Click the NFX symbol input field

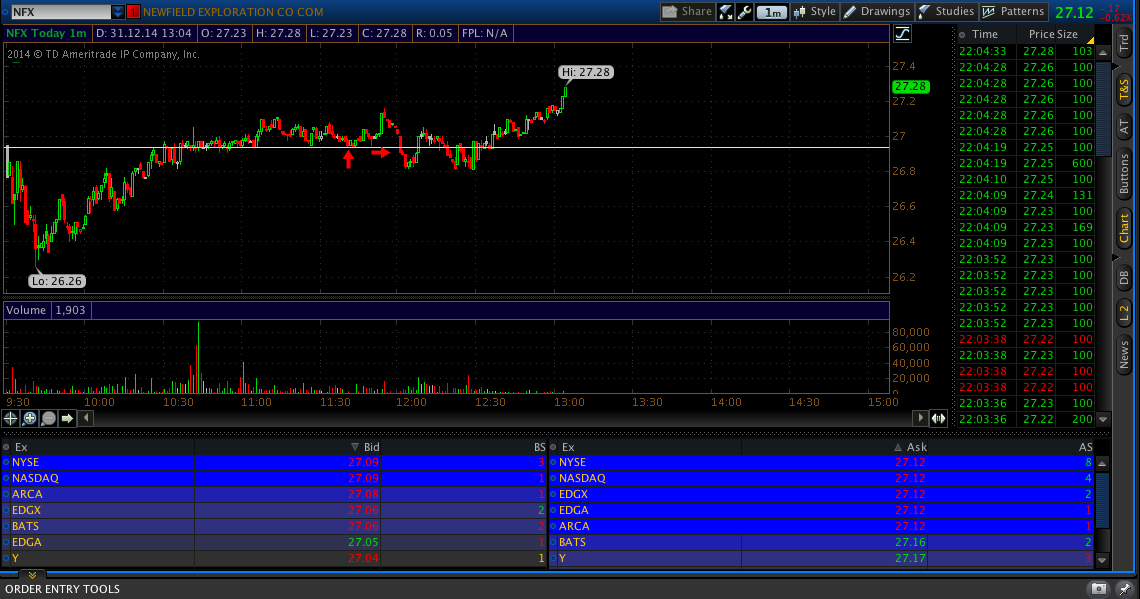click(x=61, y=12)
